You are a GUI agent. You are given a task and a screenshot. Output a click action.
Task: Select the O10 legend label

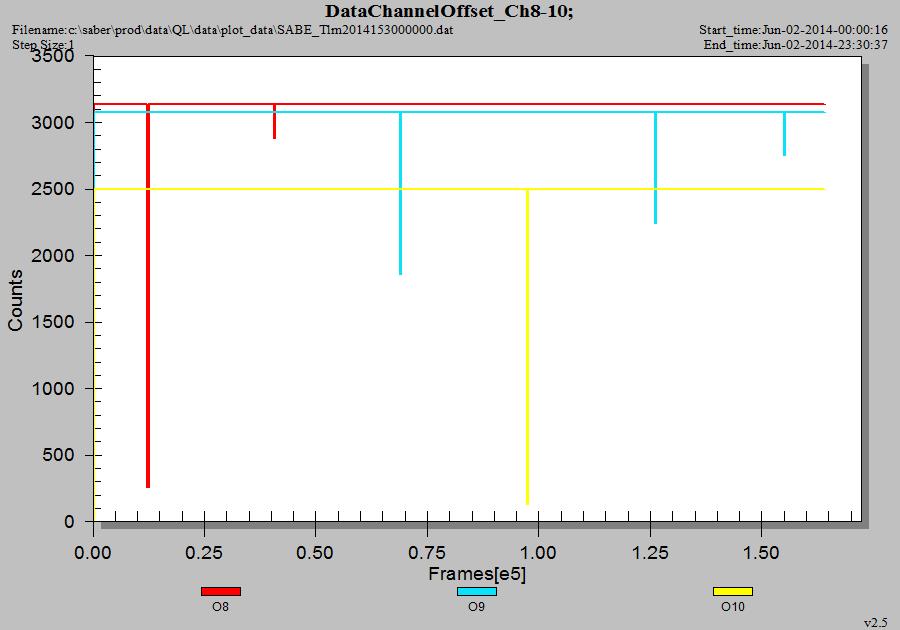pos(732,606)
